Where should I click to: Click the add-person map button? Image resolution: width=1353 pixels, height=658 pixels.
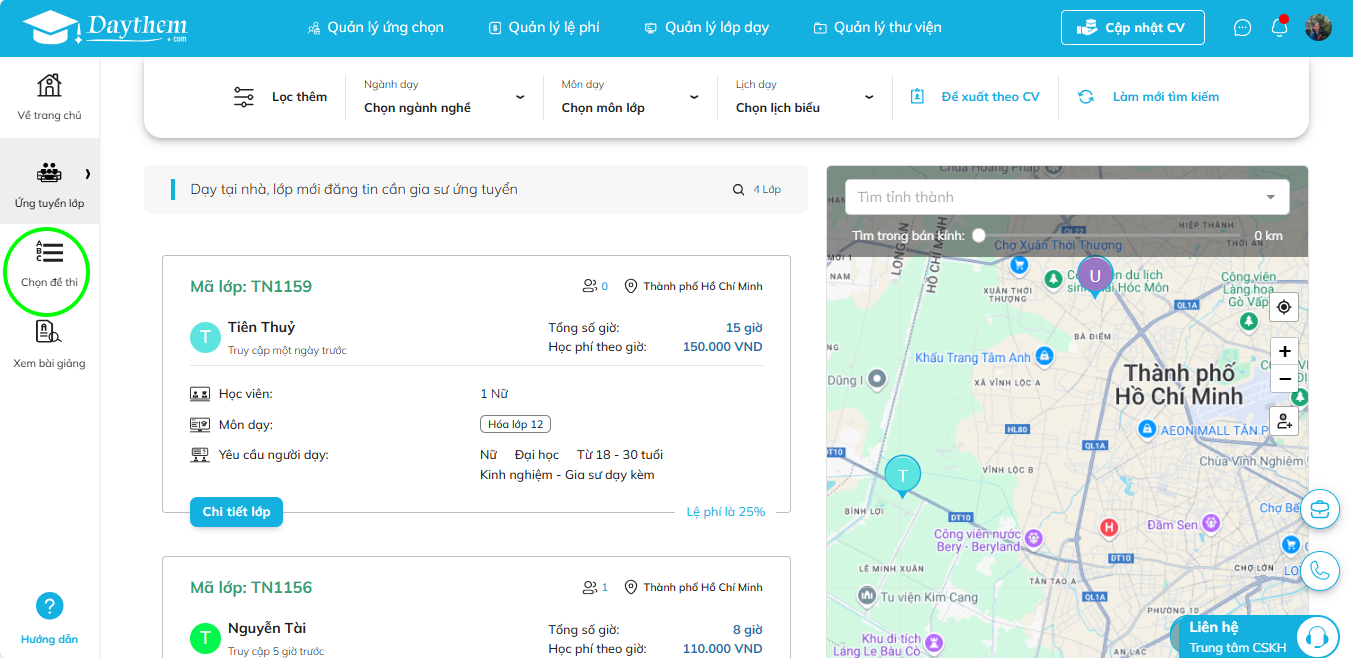tap(1285, 422)
